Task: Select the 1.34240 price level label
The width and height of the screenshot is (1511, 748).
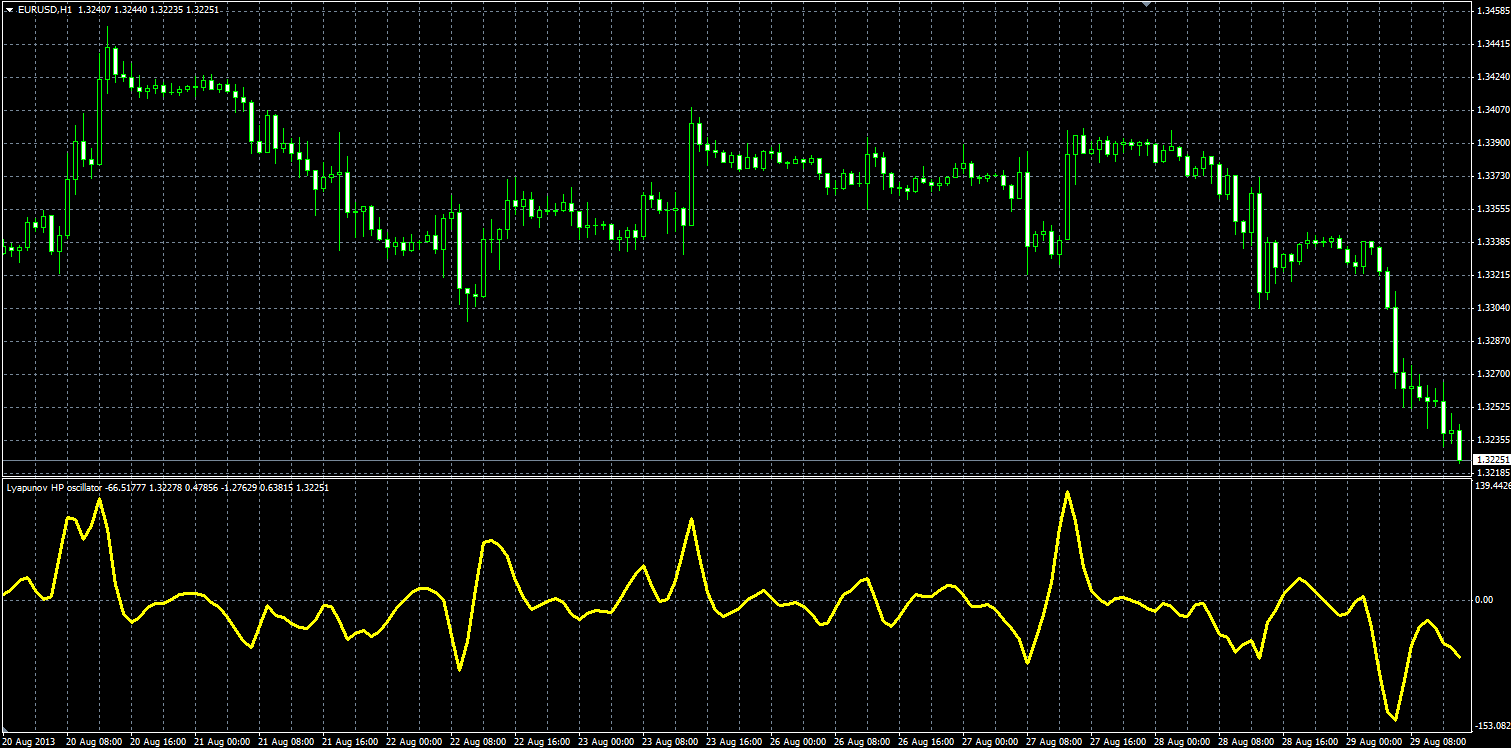Action: click(x=1492, y=77)
